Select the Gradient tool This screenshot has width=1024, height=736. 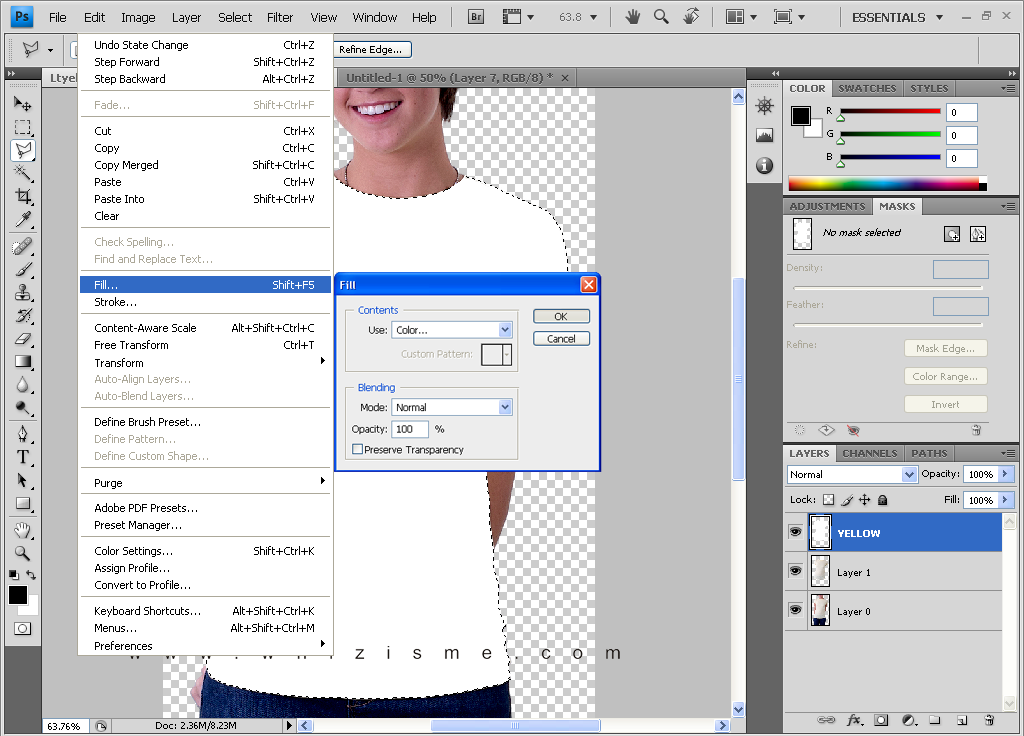point(23,362)
